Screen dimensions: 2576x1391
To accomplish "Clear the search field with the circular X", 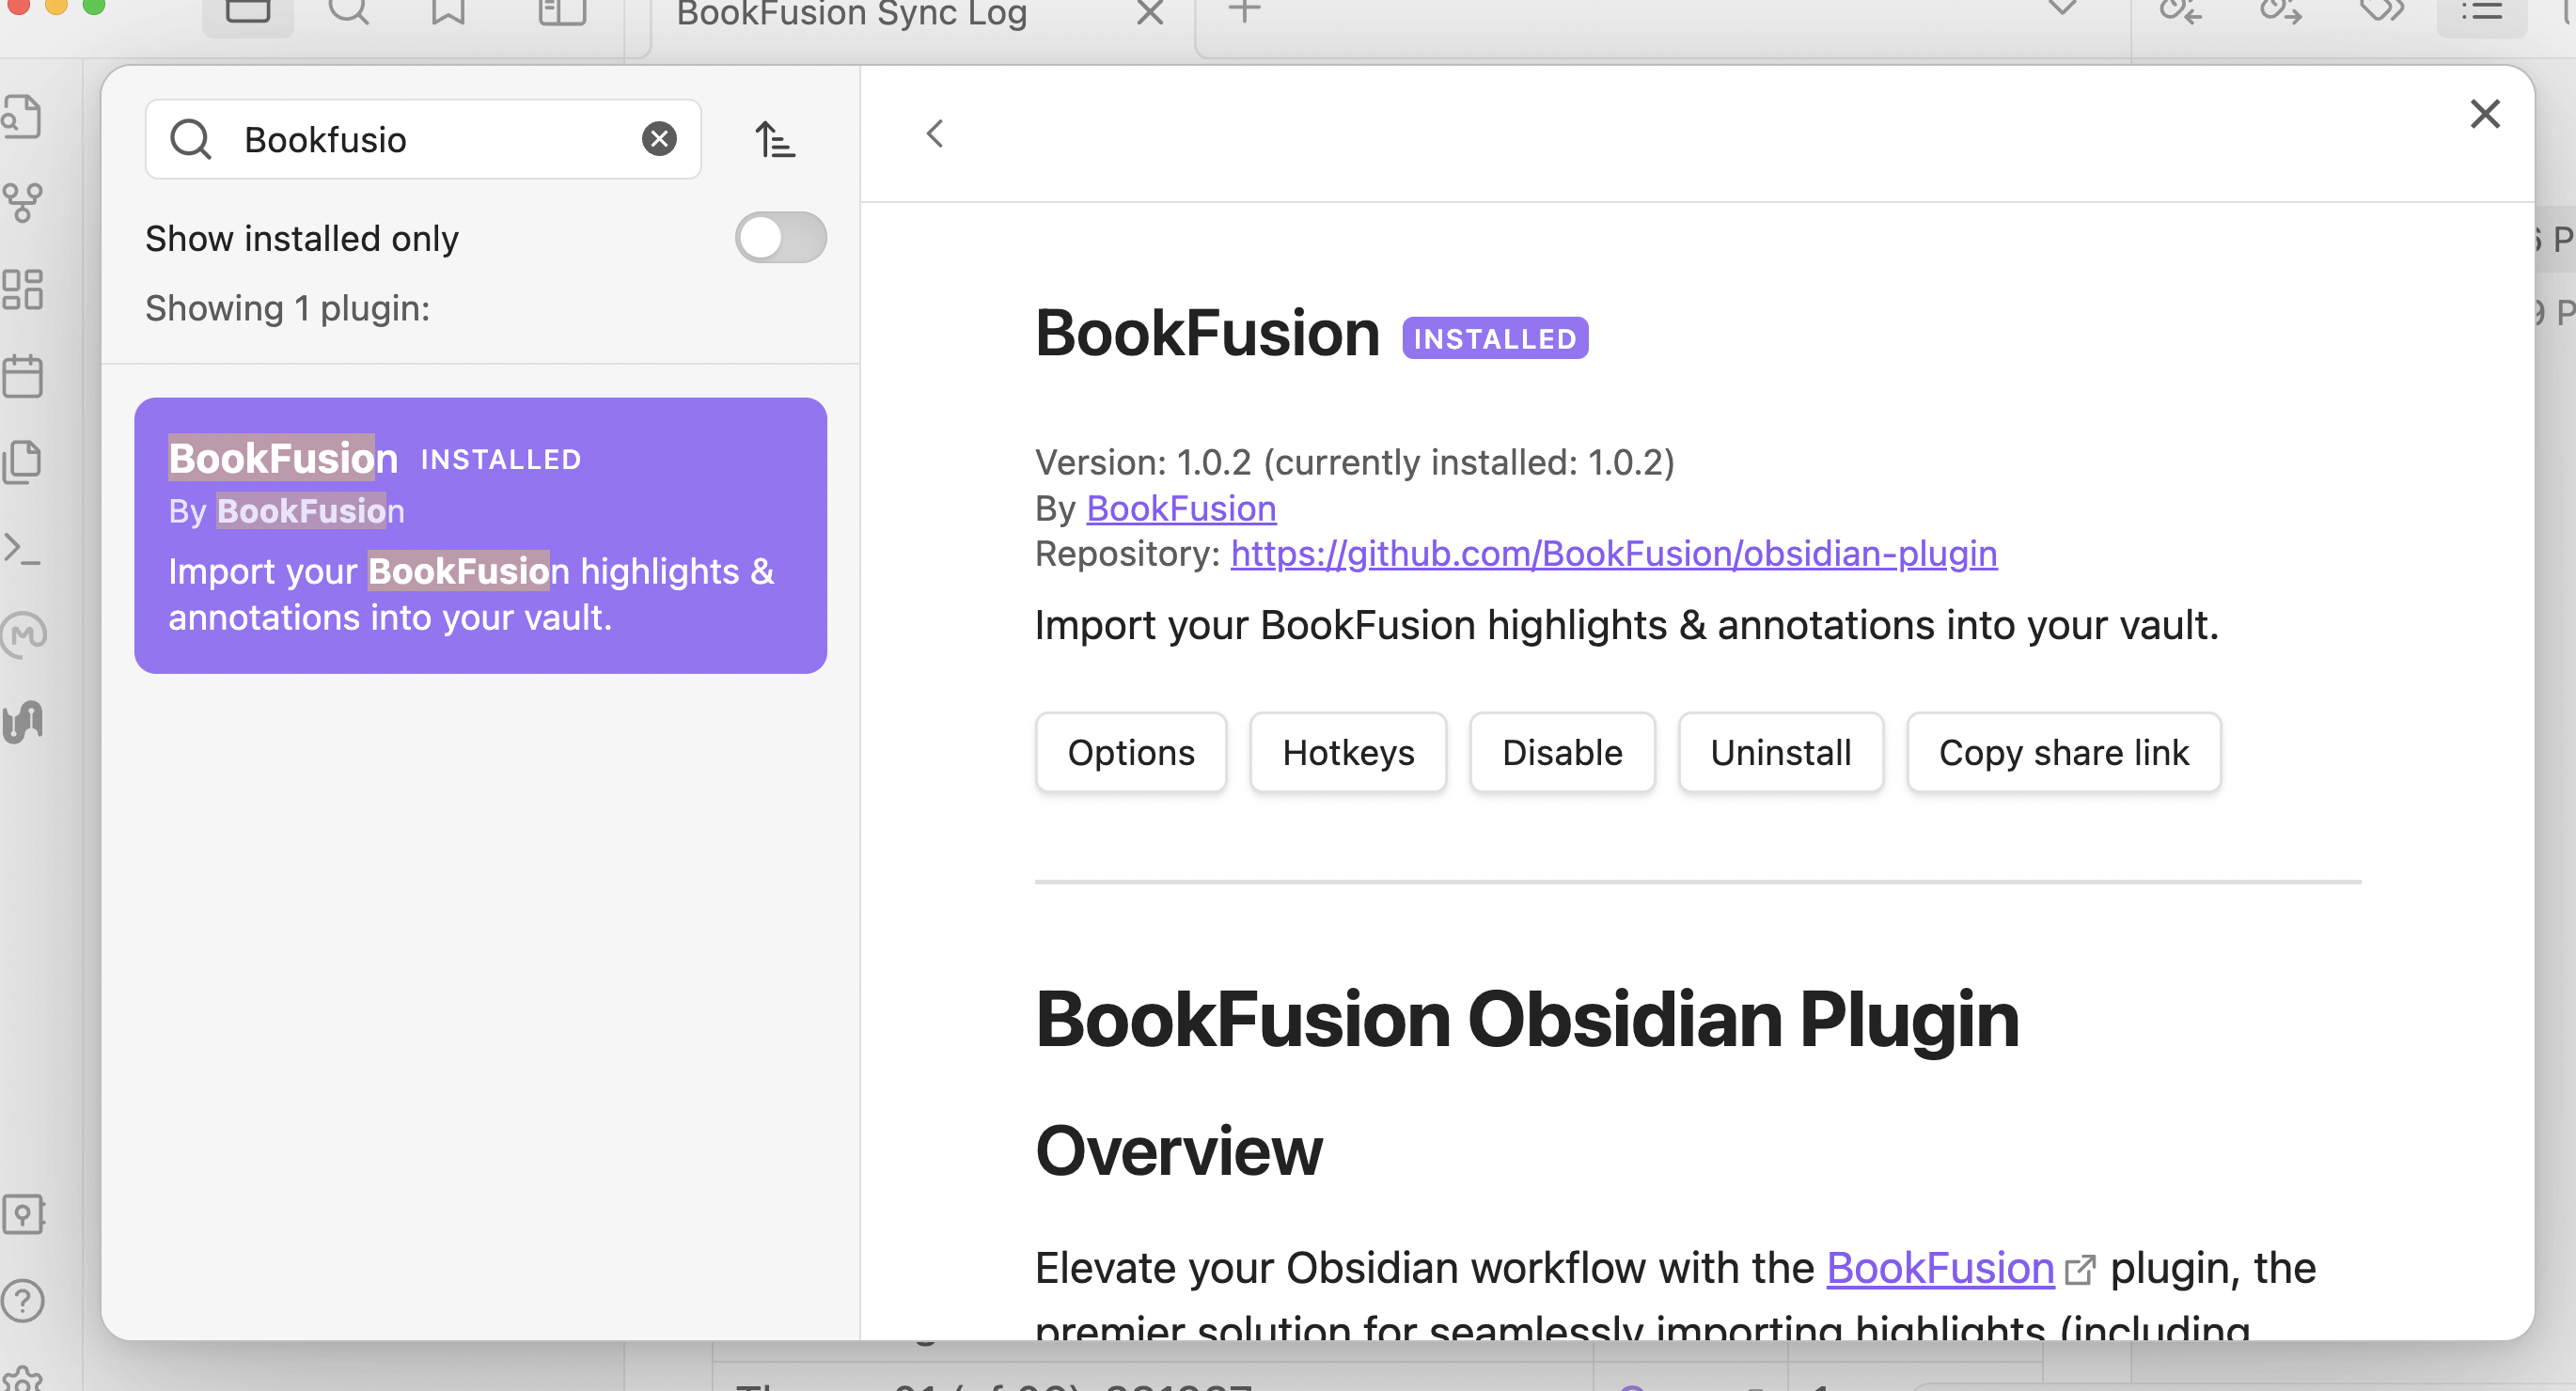I will coord(658,138).
